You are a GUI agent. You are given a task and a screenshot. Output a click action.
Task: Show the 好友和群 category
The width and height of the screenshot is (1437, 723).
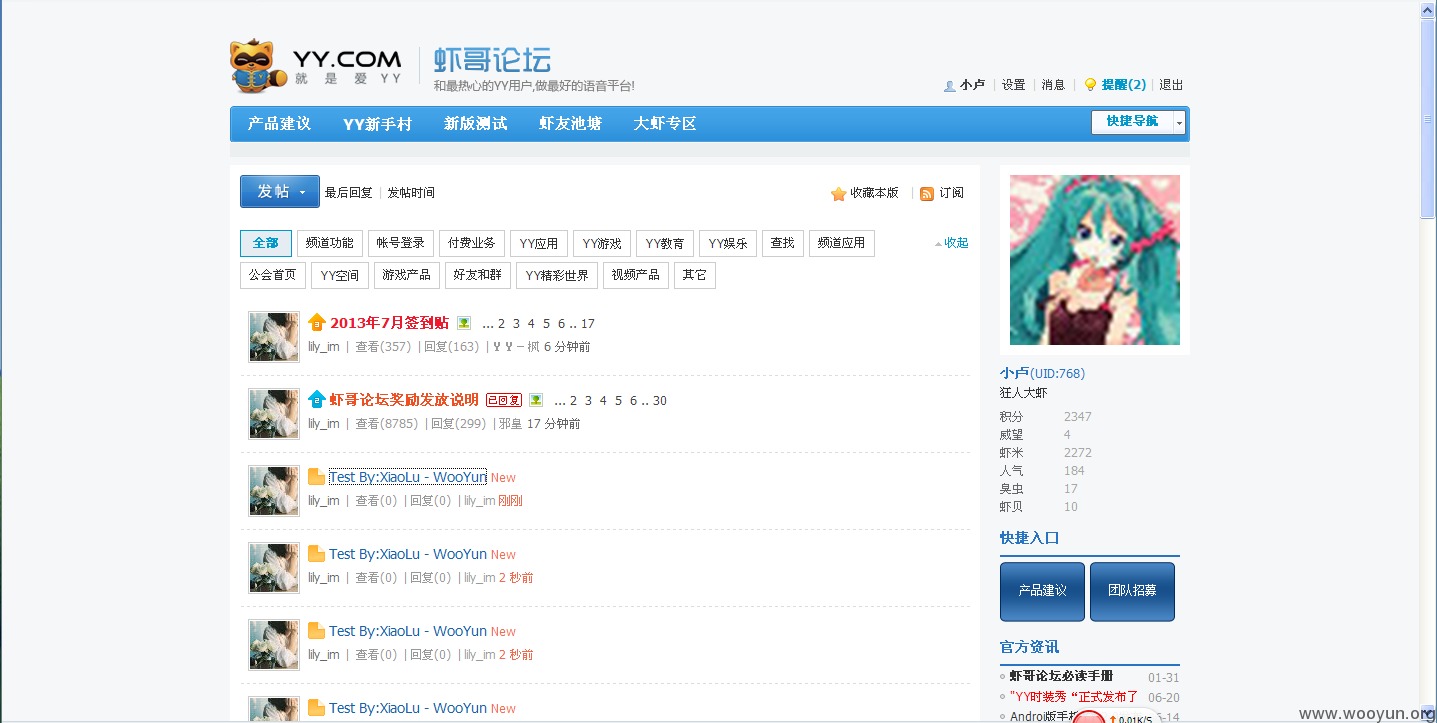[478, 275]
